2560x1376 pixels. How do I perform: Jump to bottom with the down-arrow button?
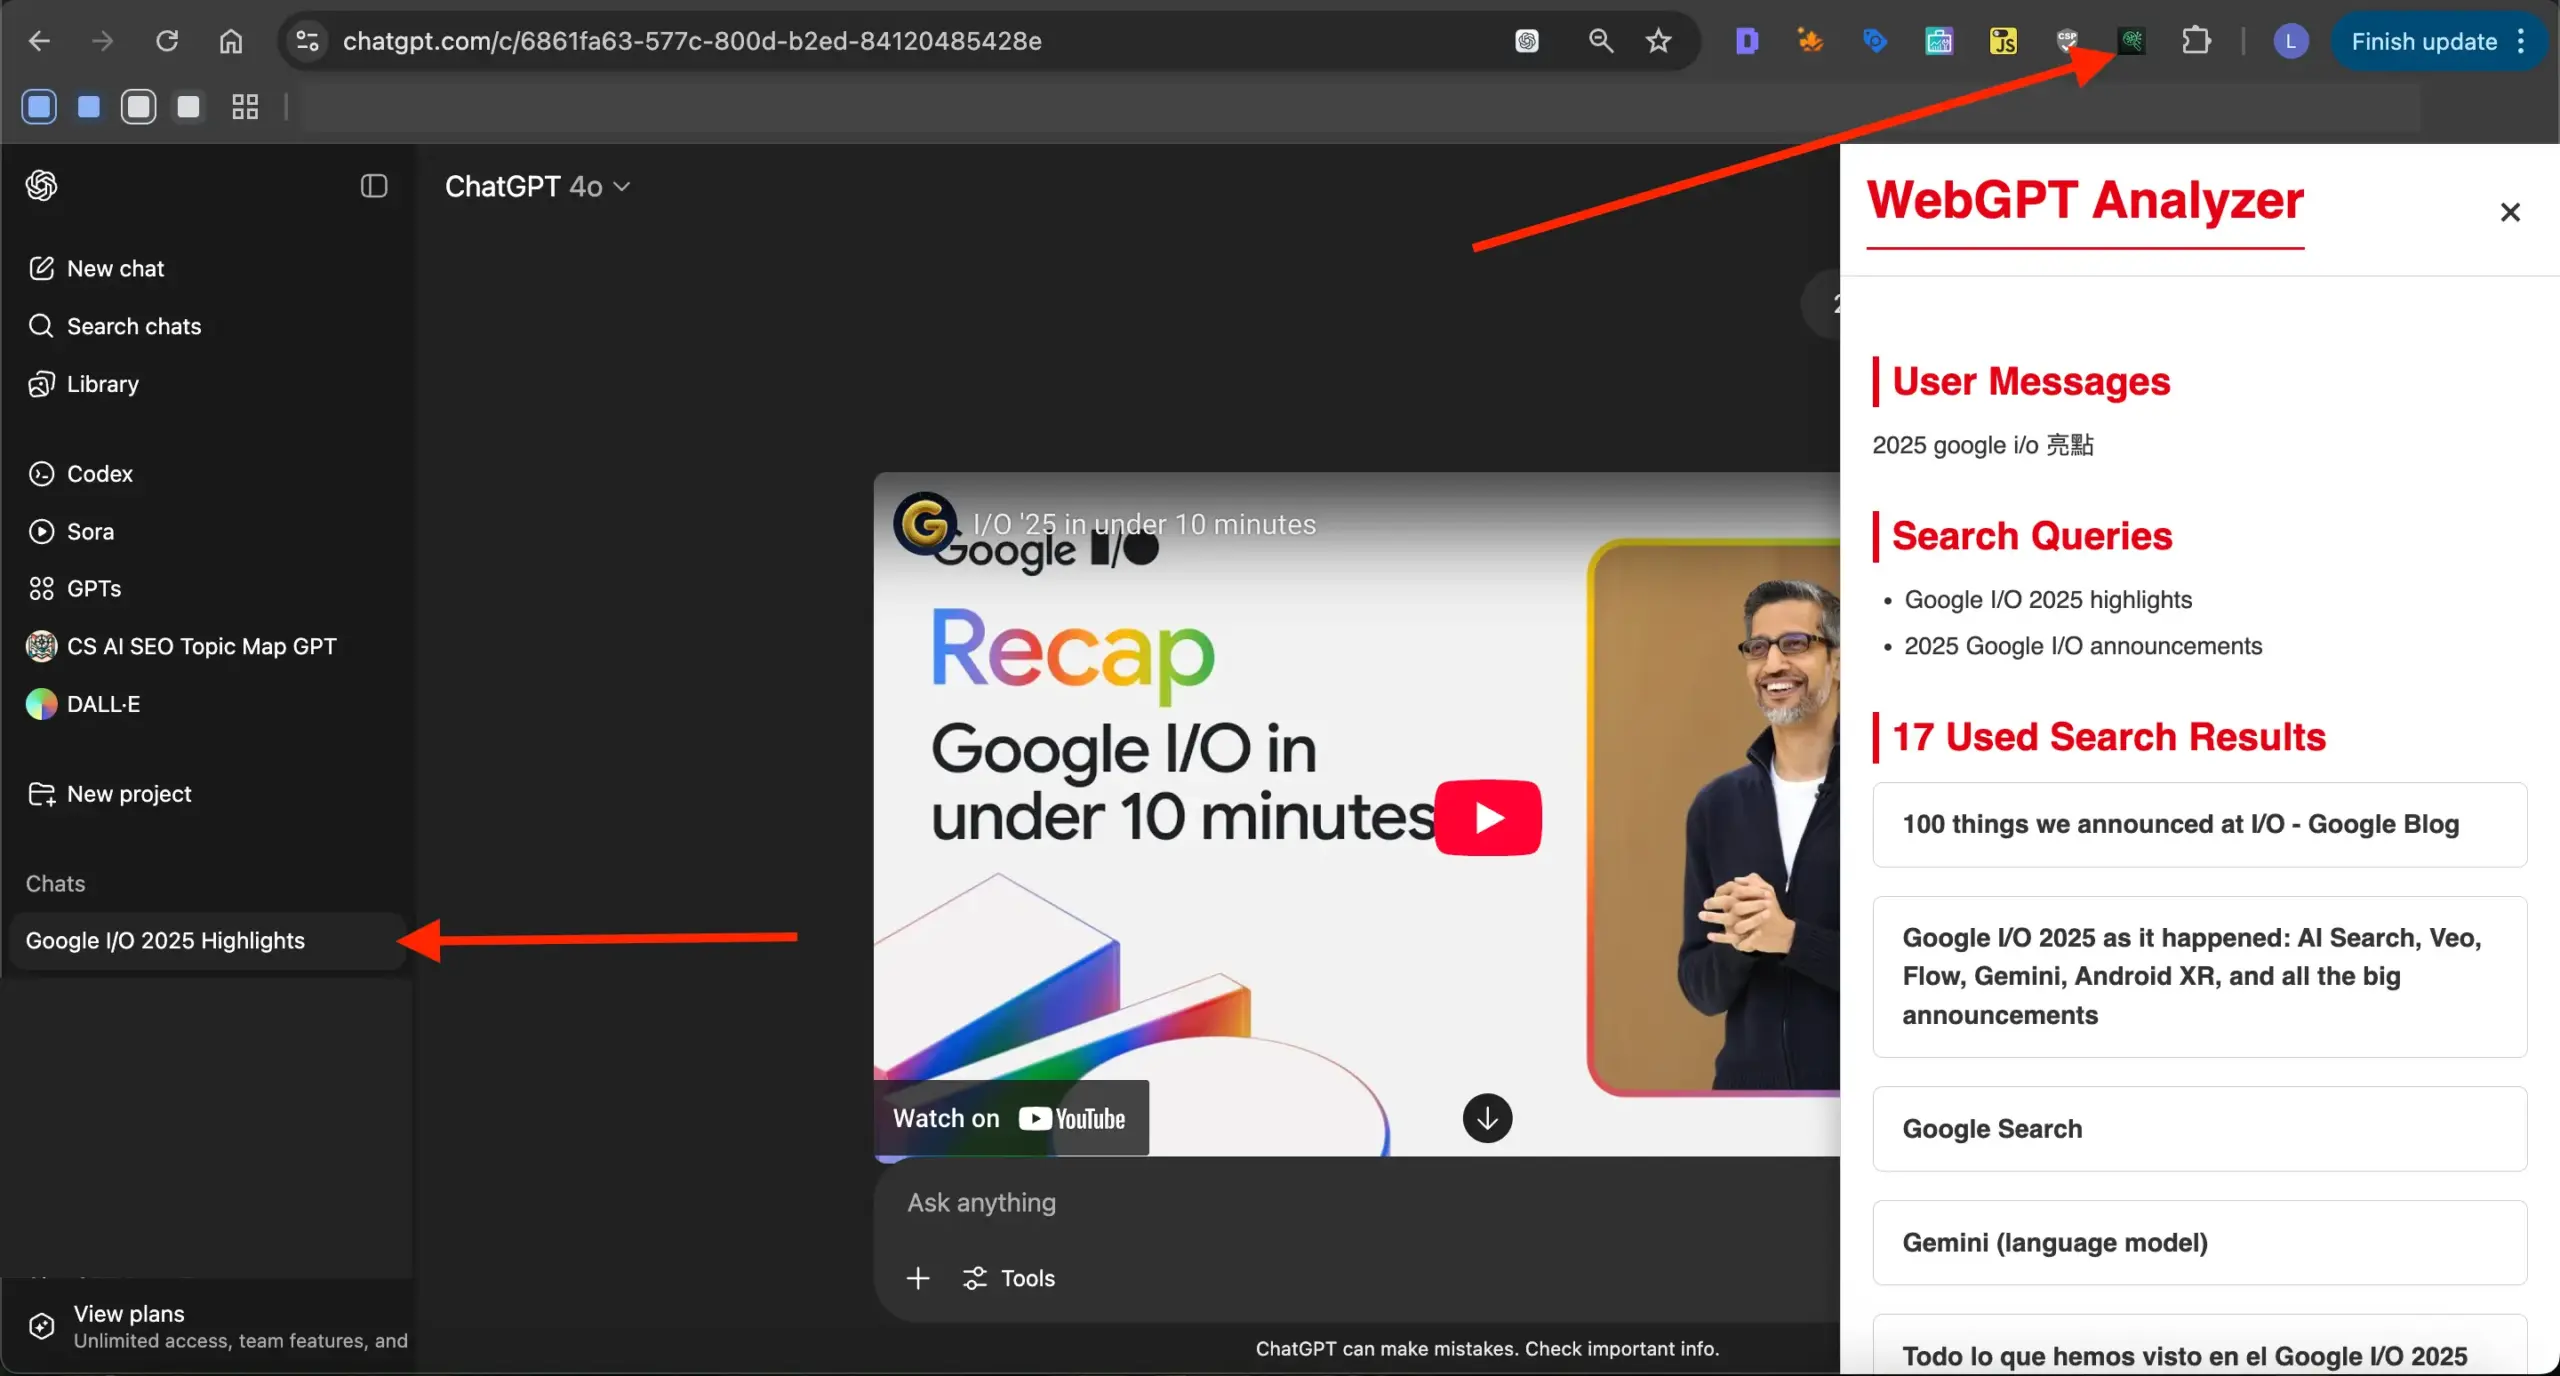coord(1487,1118)
